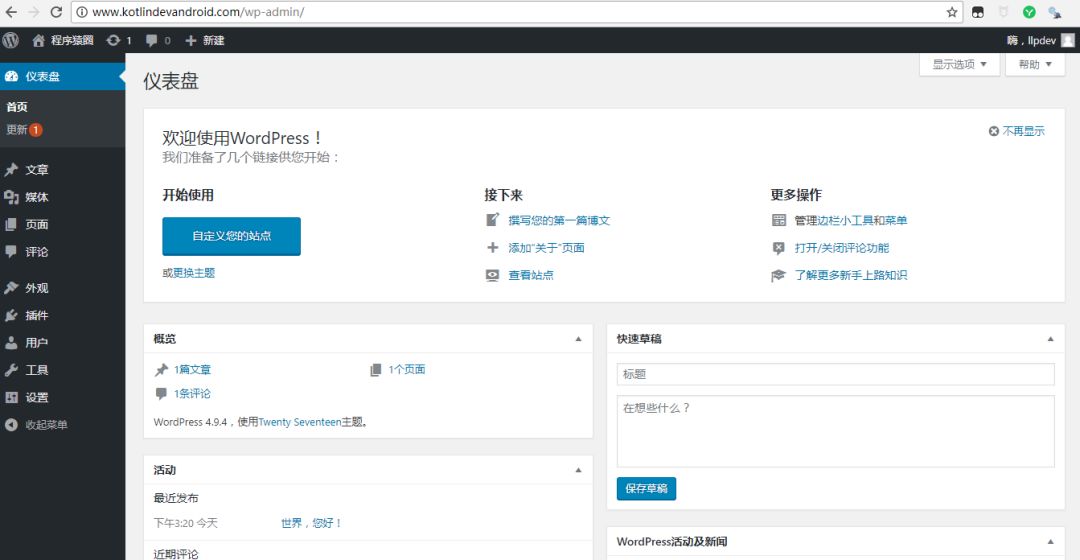Click the 用户 user icon in sidebar
Viewport: 1080px width, 560px height.
click(x=11, y=342)
